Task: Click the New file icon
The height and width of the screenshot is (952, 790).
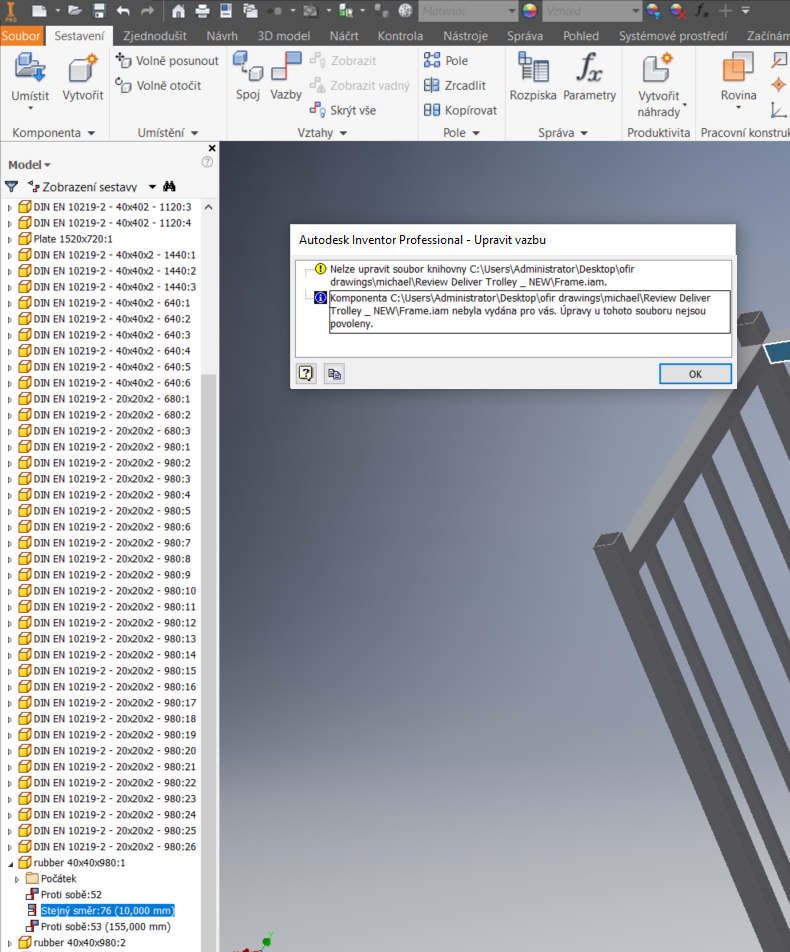Action: [39, 10]
